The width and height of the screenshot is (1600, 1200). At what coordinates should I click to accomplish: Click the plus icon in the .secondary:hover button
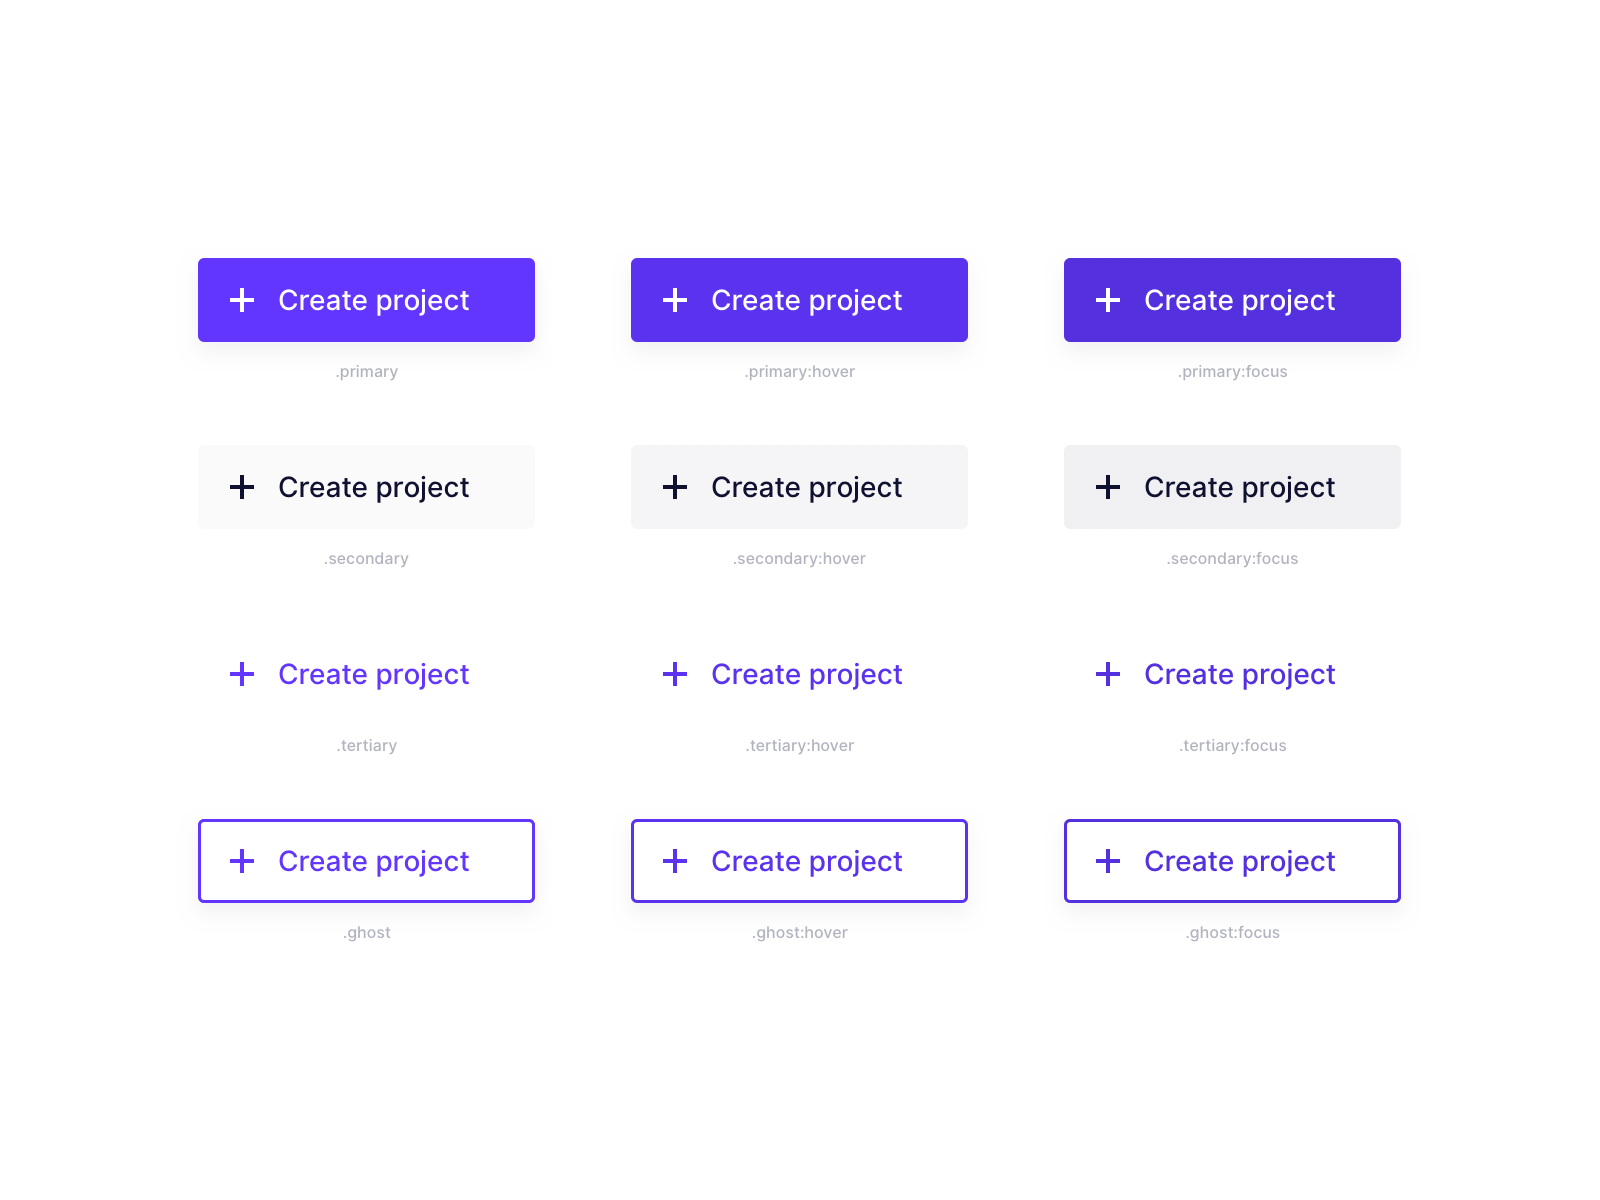pyautogui.click(x=675, y=487)
